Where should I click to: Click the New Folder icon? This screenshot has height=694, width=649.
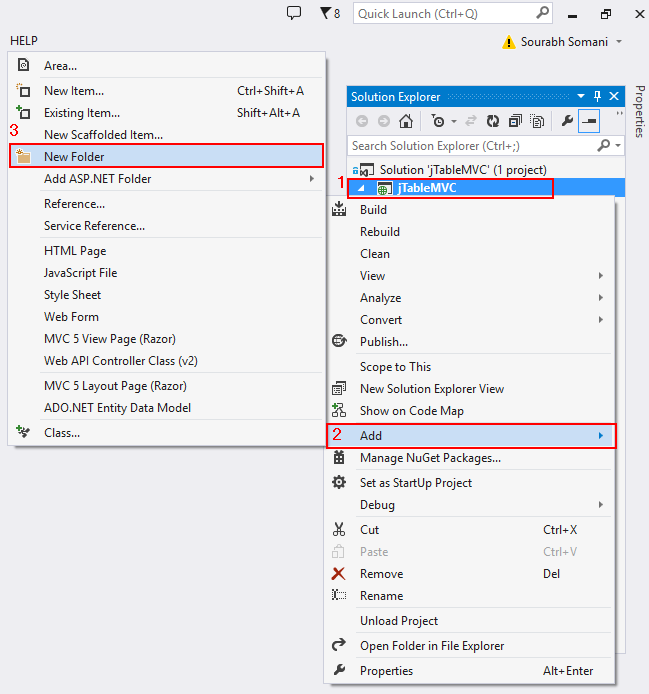click(23, 156)
